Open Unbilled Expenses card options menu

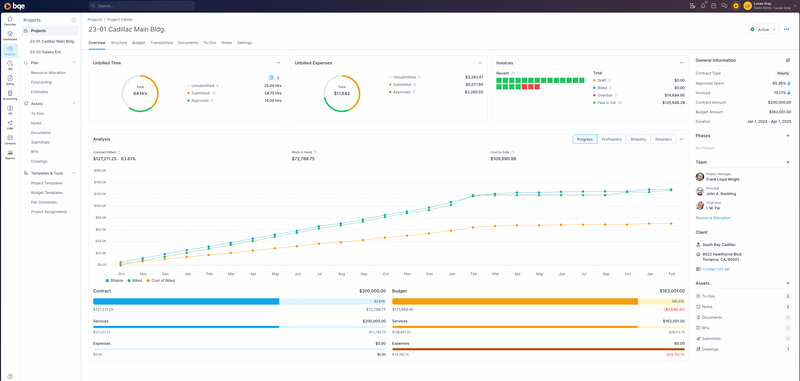[481, 63]
